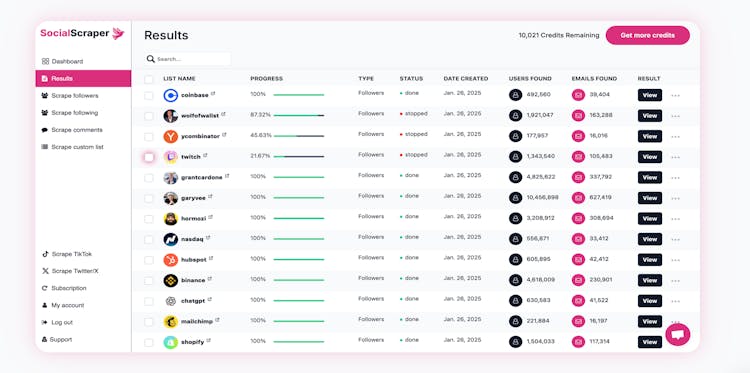Click emails found icon in nasdaq row
Viewport: 750px width, 373px height.
pyautogui.click(x=578, y=239)
